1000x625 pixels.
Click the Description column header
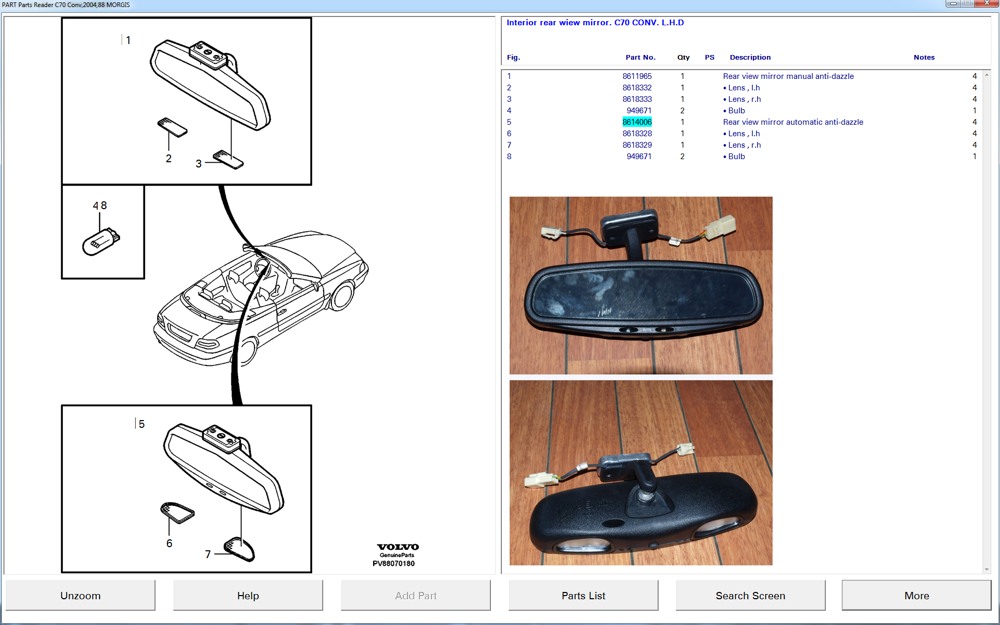pyautogui.click(x=750, y=58)
